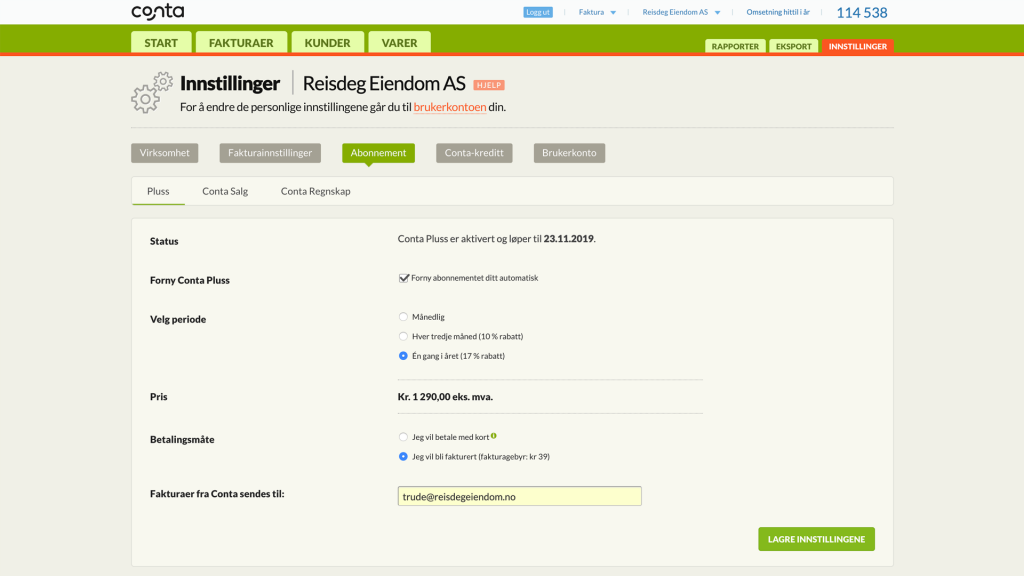Save with LAGRE INNSTILLINGENE button
The image size is (1024, 576).
(816, 539)
